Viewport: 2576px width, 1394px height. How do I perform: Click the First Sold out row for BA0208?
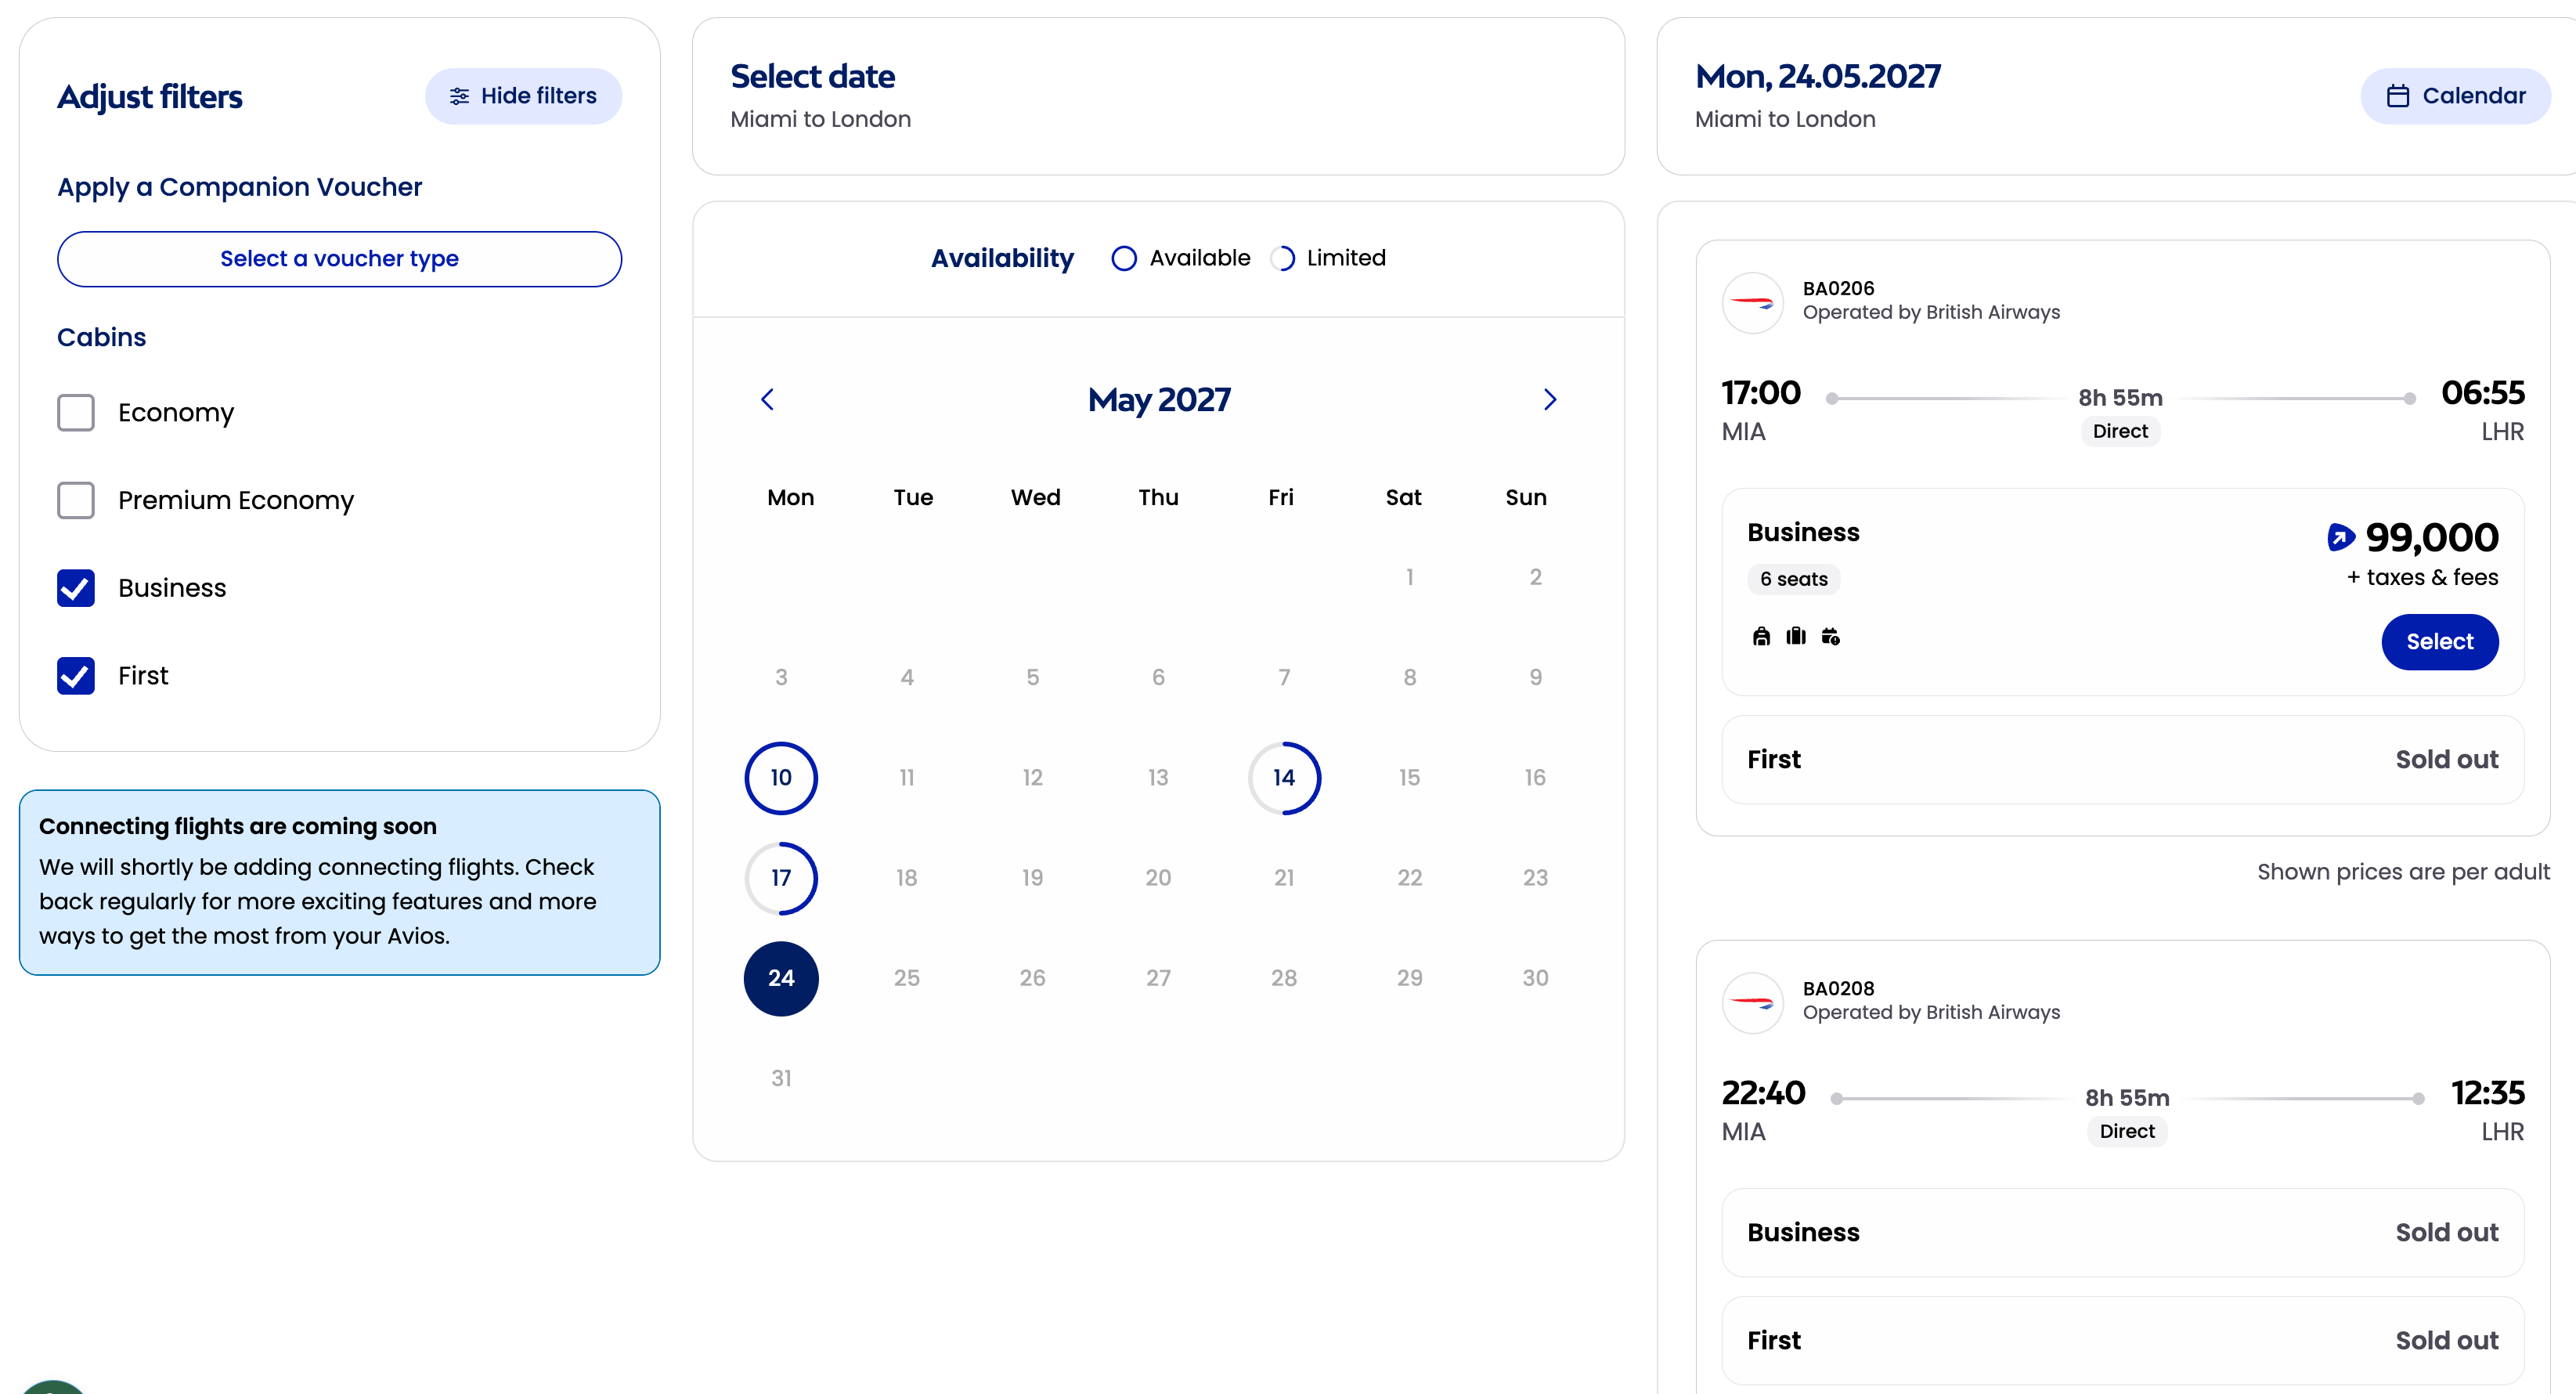click(2122, 1341)
